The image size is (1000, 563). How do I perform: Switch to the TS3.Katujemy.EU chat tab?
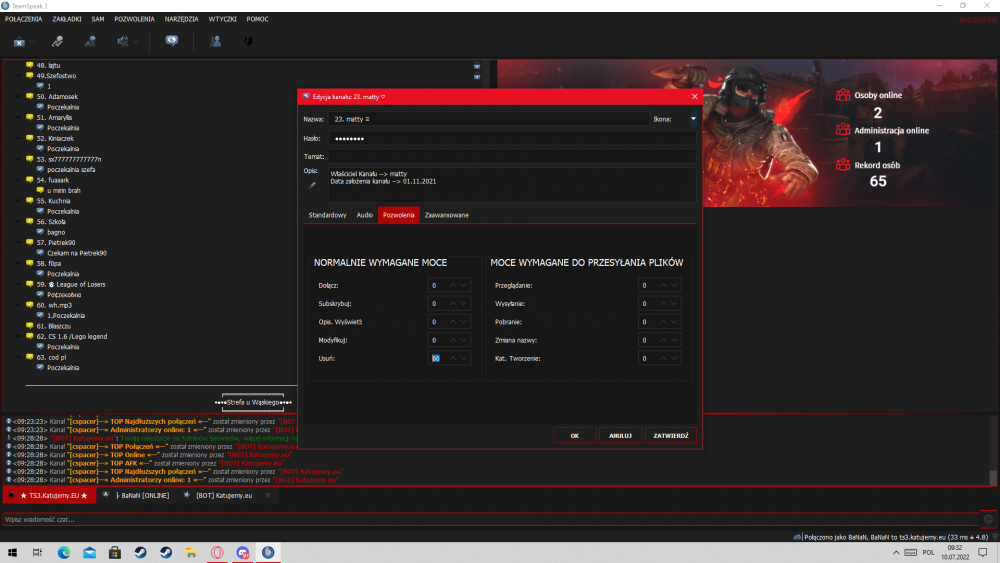click(49, 495)
